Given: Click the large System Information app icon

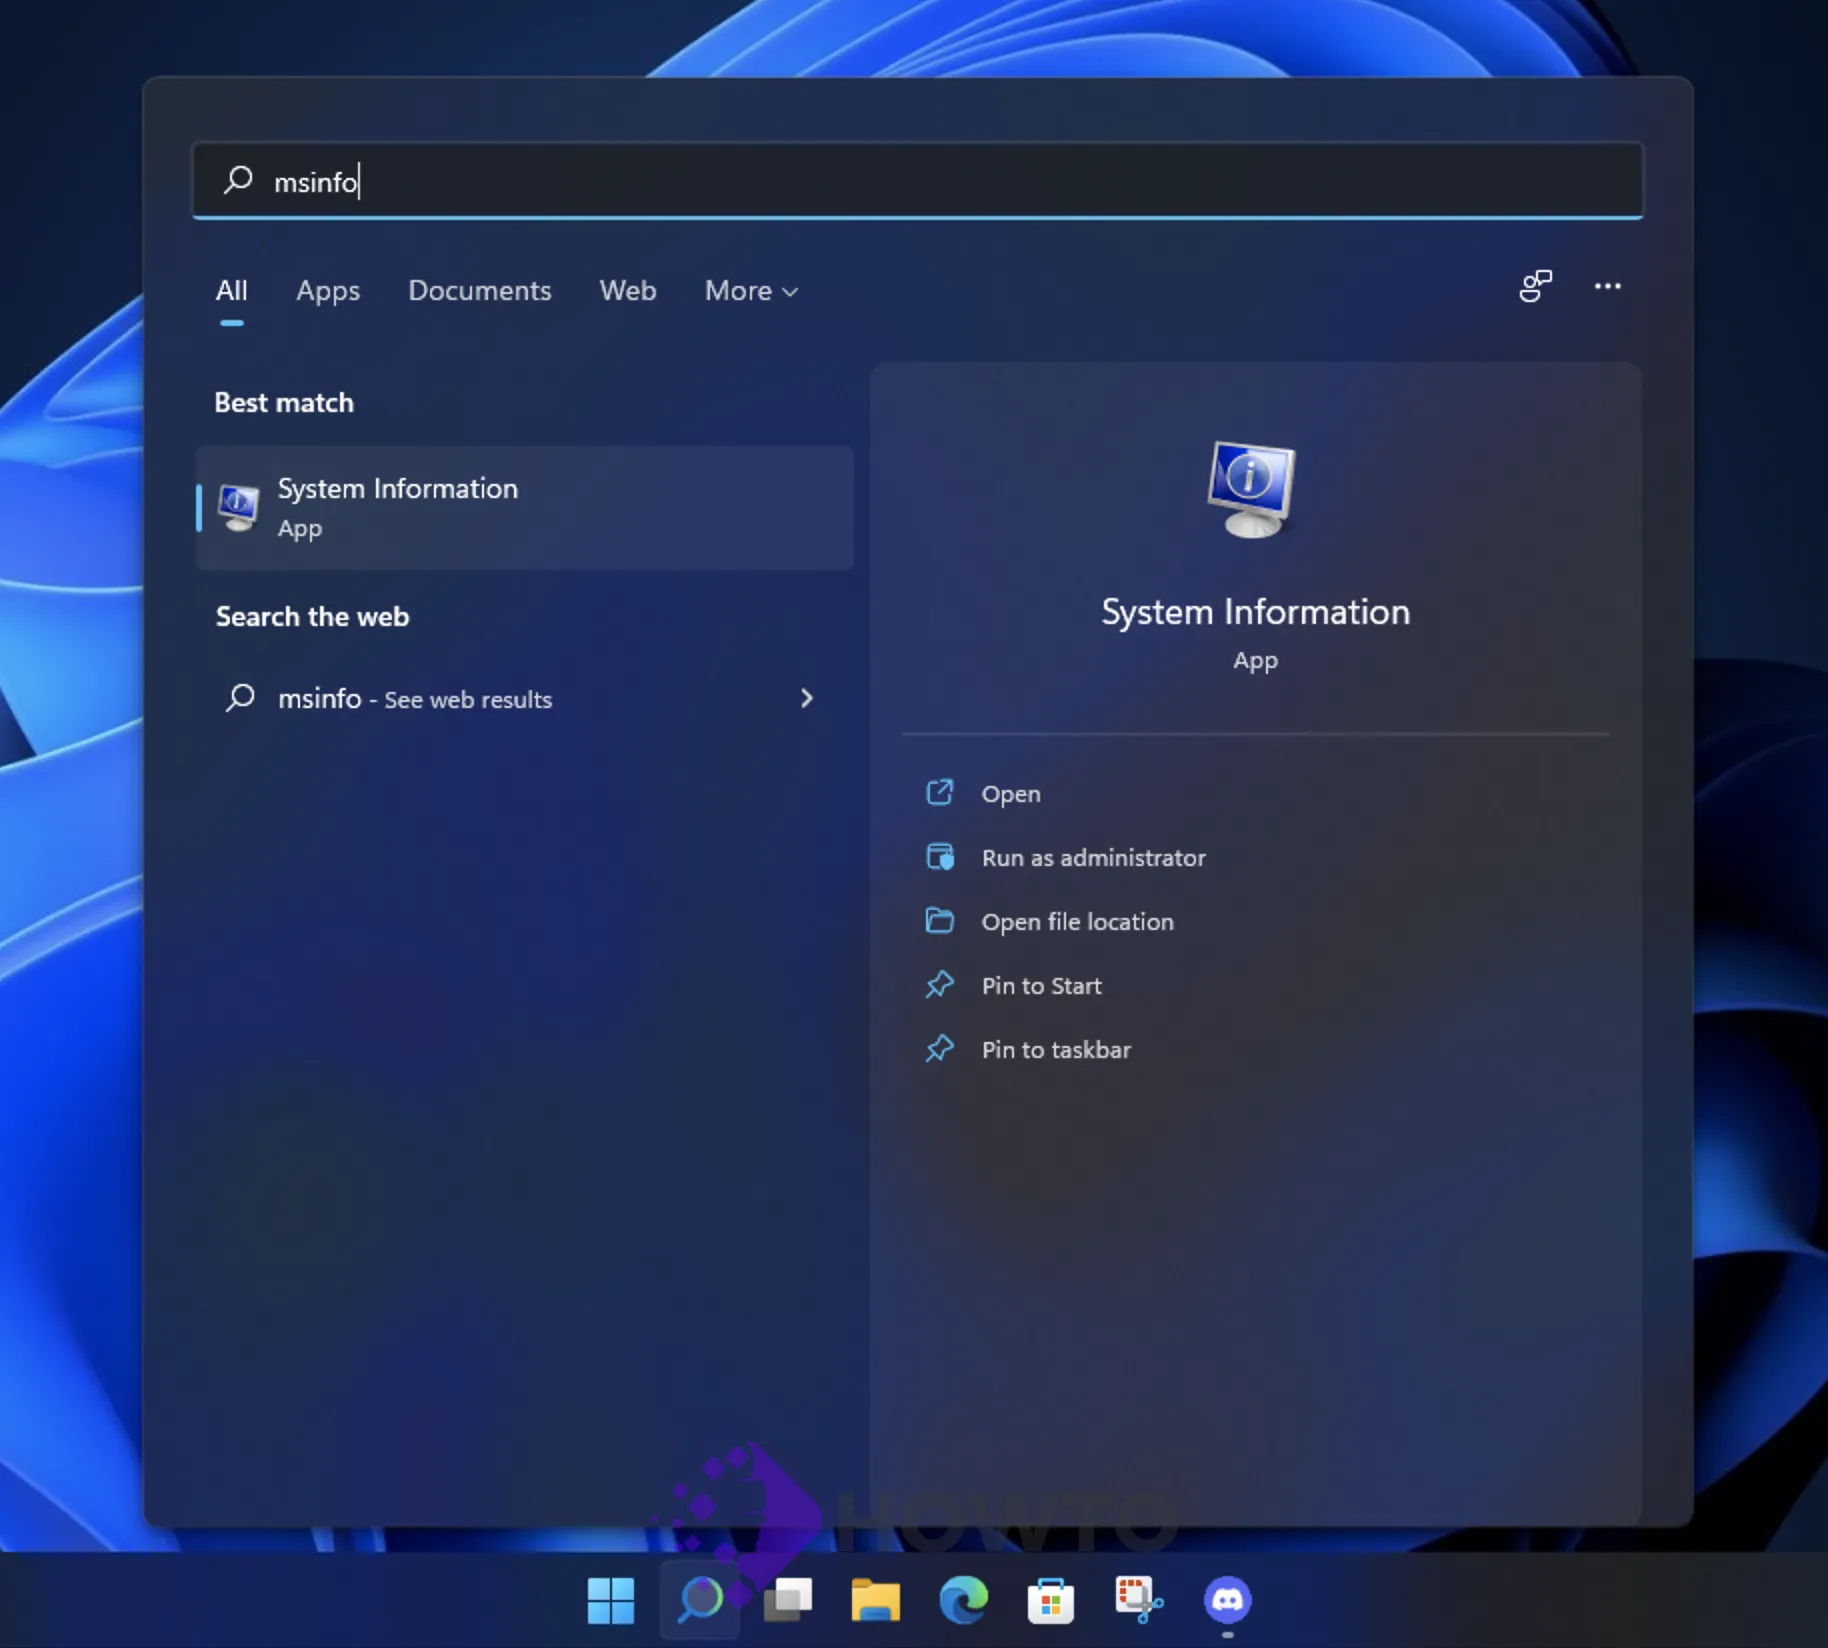Looking at the screenshot, I should [x=1251, y=489].
